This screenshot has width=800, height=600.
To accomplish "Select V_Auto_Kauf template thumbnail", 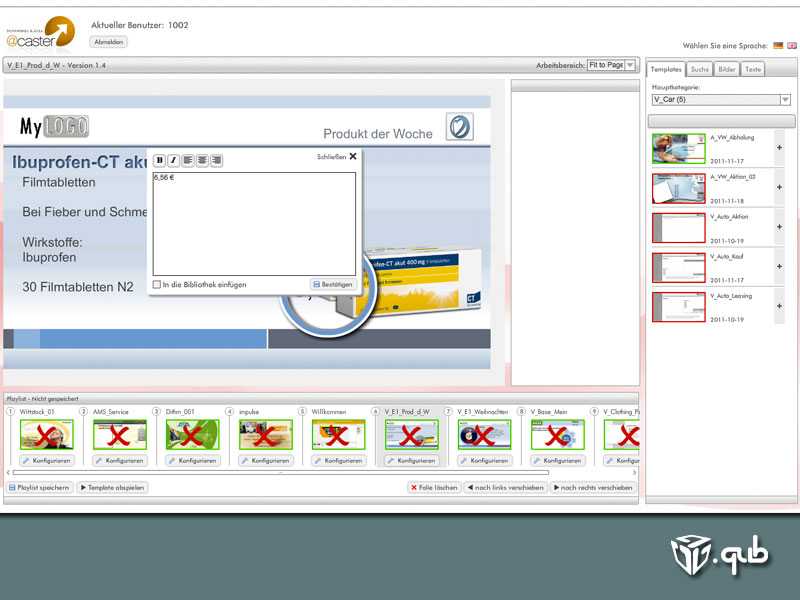I will click(679, 267).
